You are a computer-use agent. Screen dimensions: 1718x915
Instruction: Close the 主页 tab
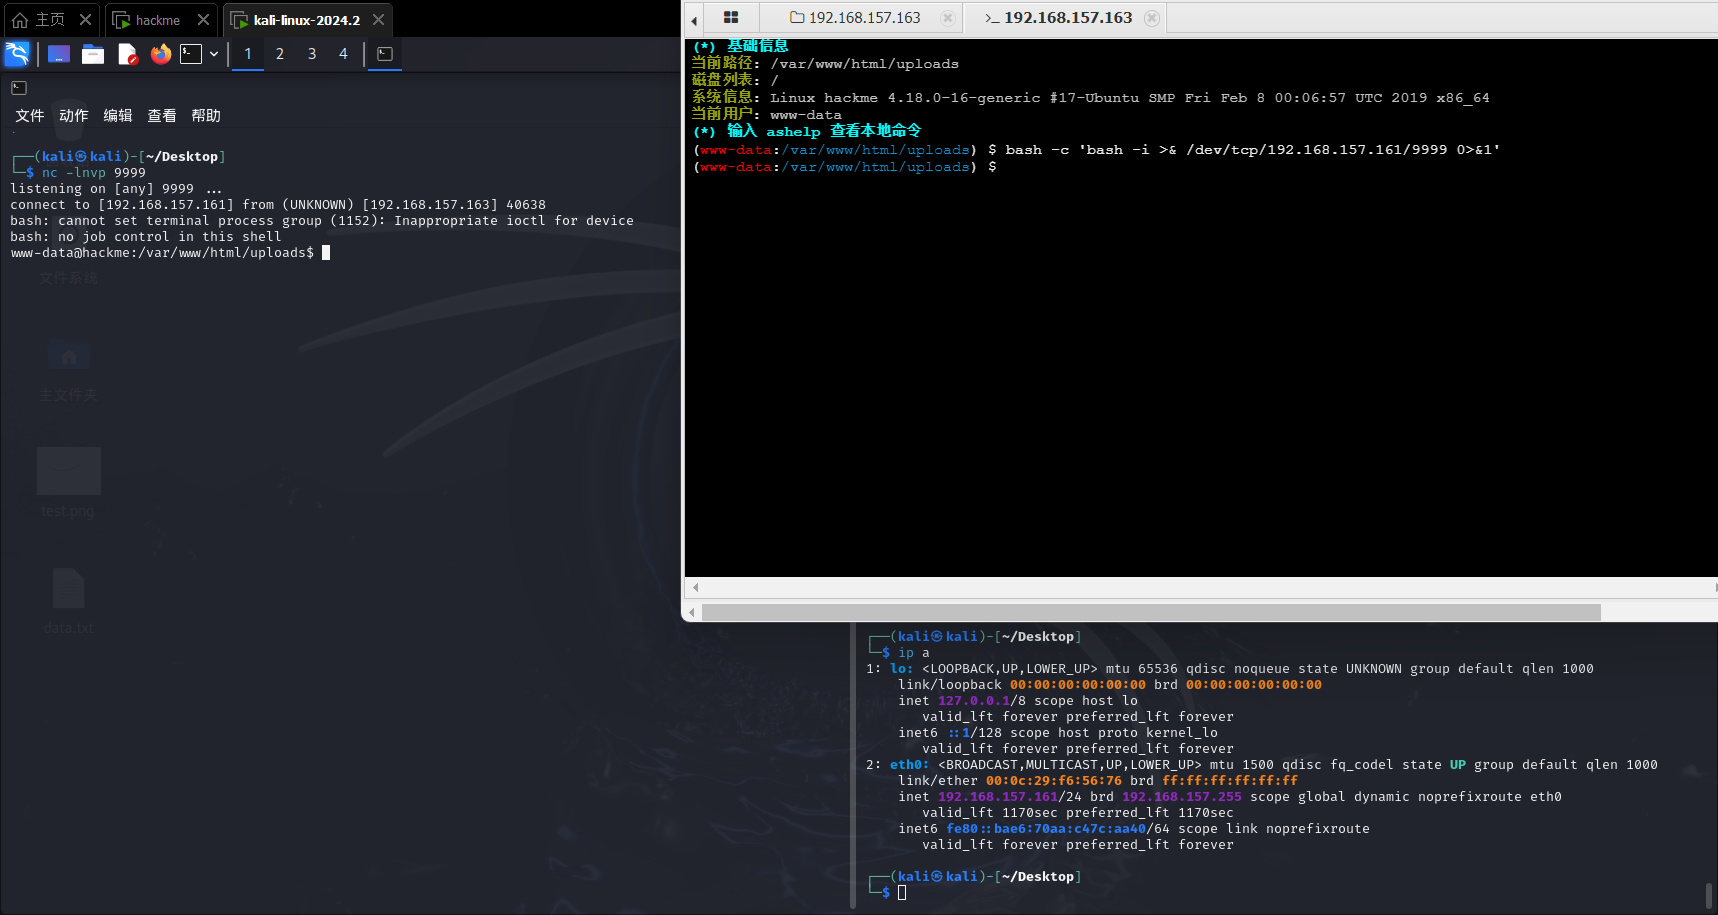tap(86, 20)
